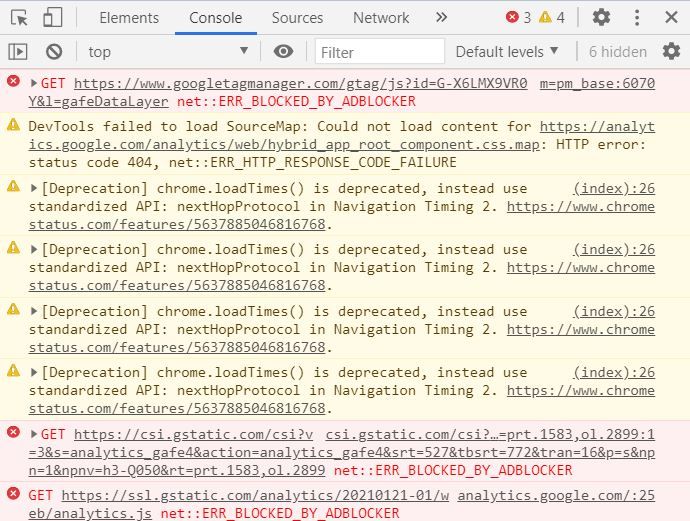Clear the console

pyautogui.click(x=54, y=52)
